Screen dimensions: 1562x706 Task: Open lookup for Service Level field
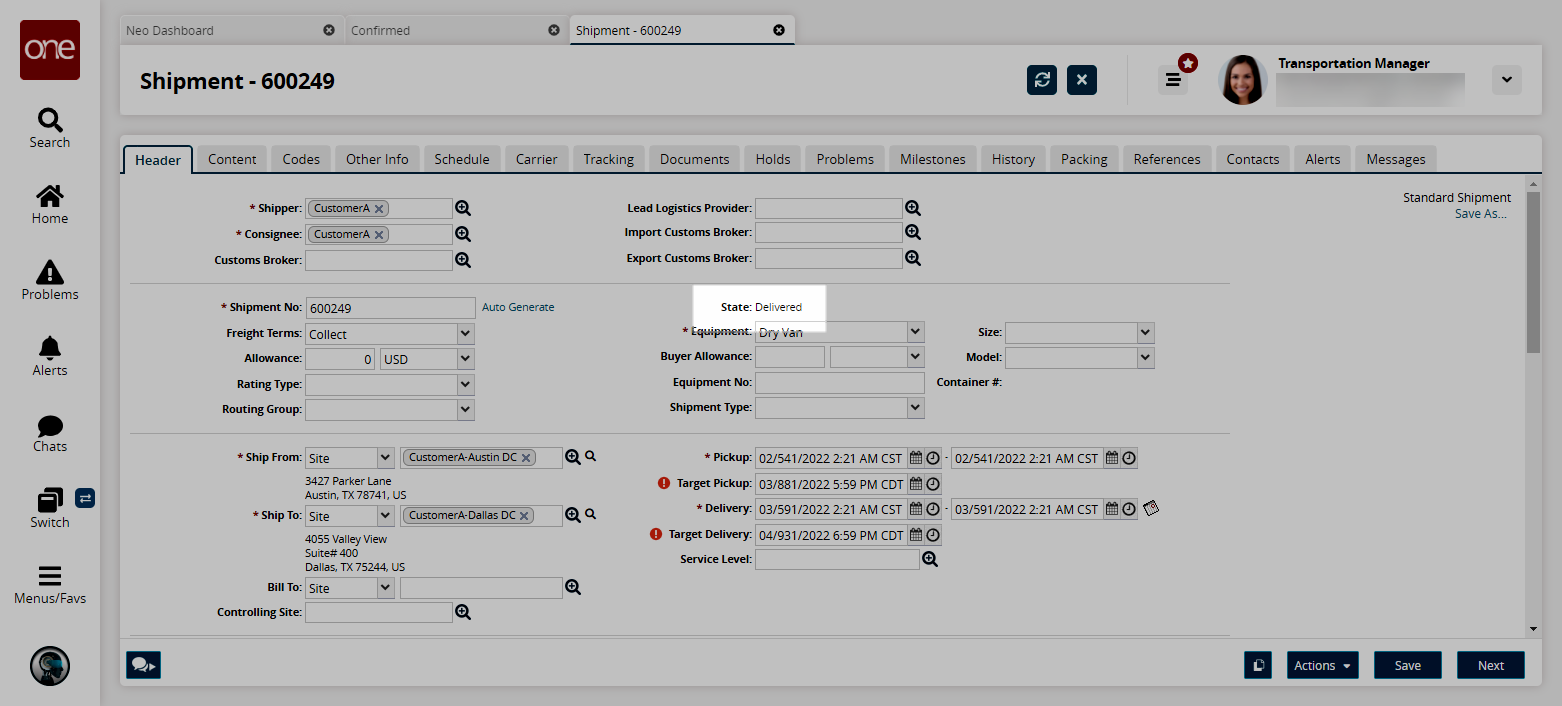[930, 560]
